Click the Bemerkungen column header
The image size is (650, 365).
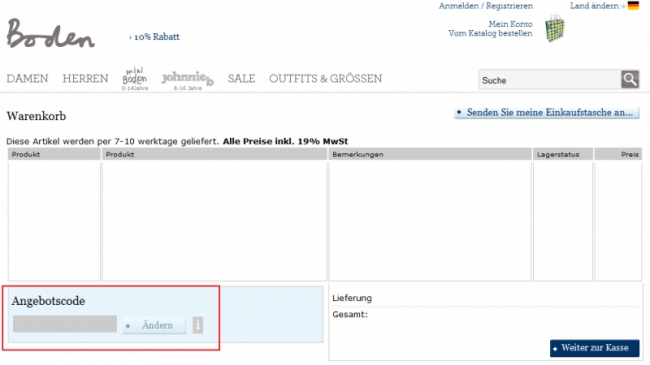click(x=430, y=154)
